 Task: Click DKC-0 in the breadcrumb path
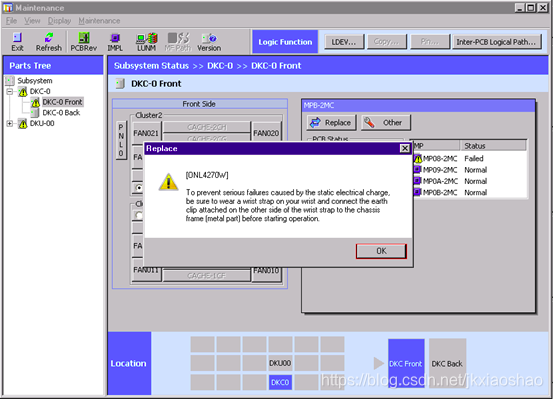click(x=220, y=66)
